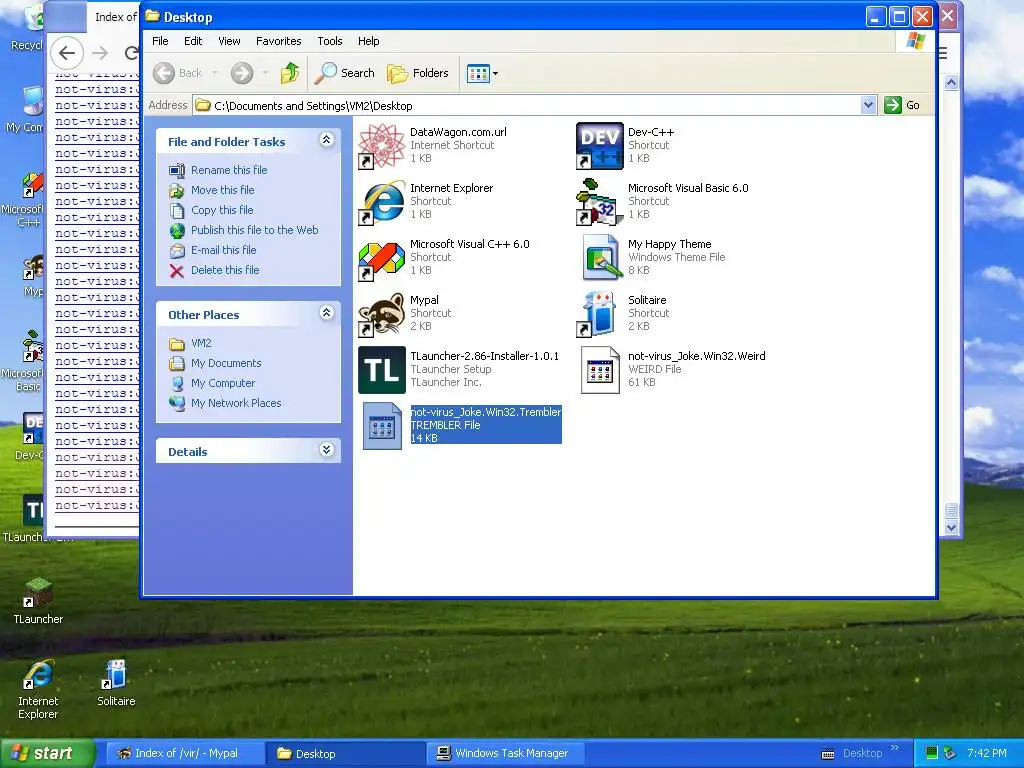Select the Microsoft Visual Basic 6.0 shortcut icon
The height and width of the screenshot is (768, 1024).
point(600,202)
